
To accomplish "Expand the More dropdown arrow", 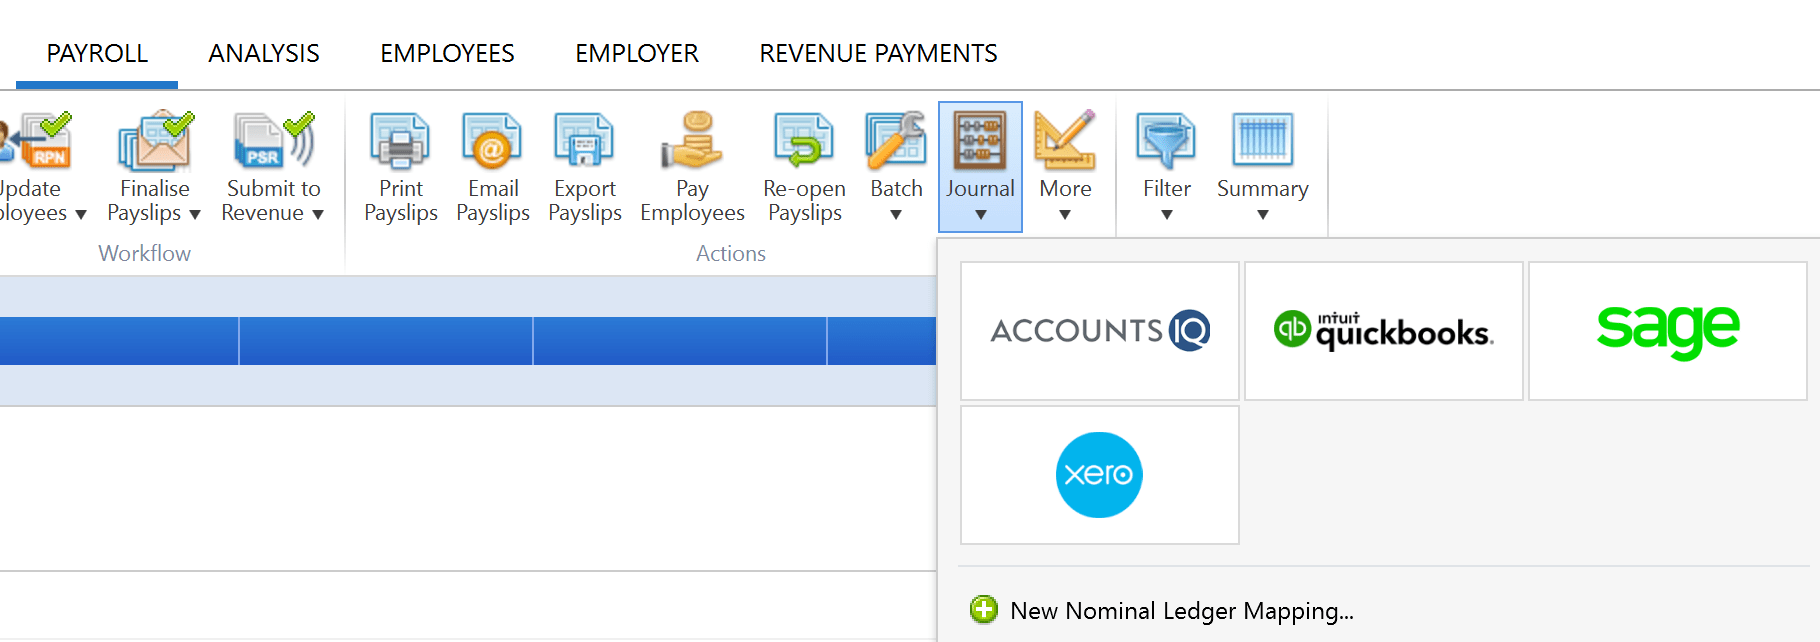I will point(1065,214).
